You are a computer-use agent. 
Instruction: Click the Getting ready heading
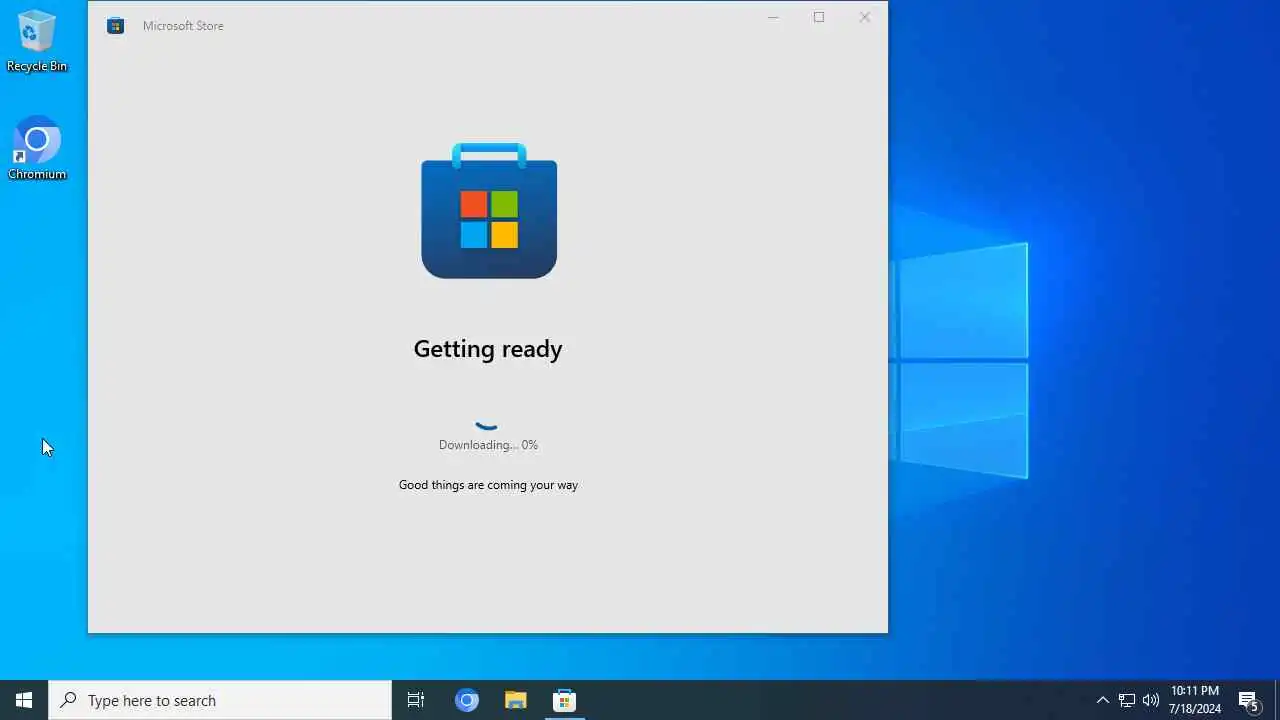[488, 349]
